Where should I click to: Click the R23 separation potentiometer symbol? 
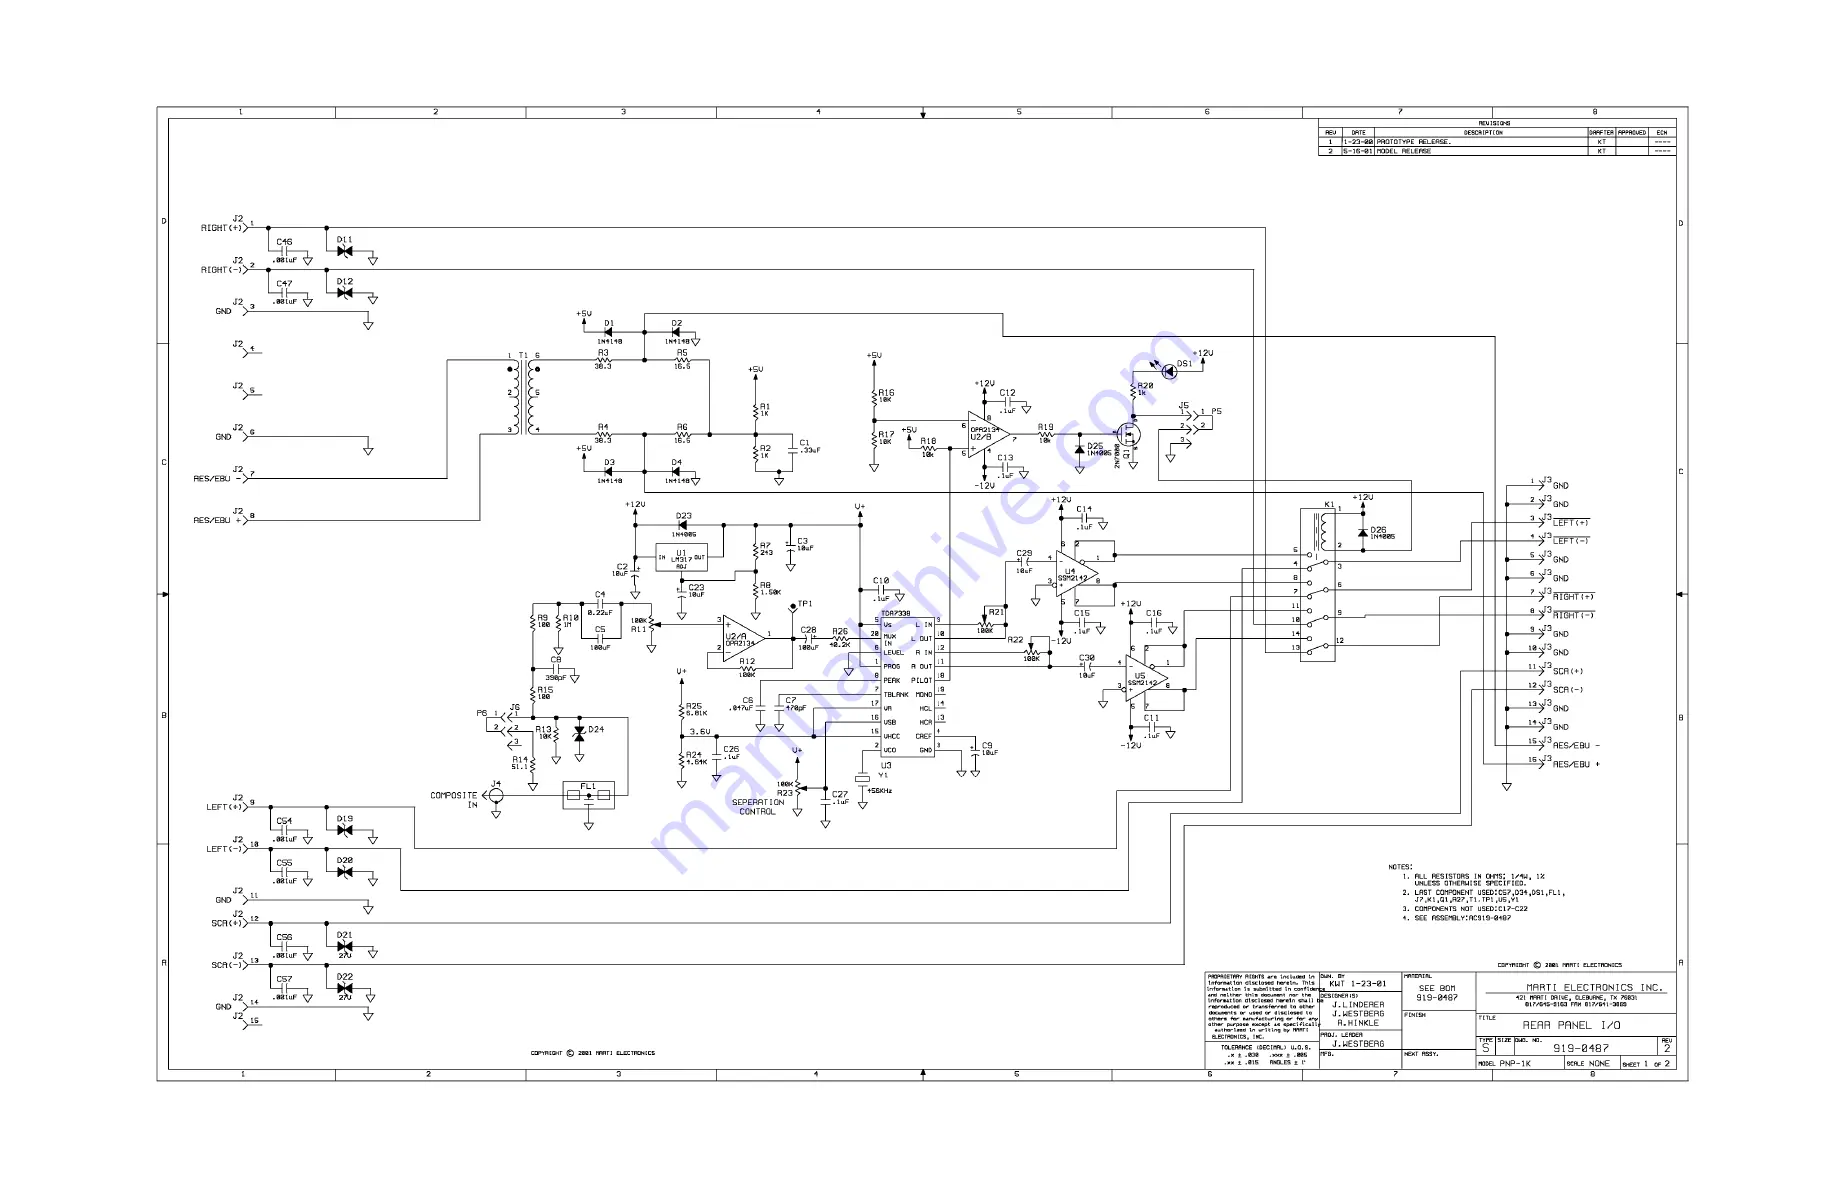click(797, 787)
